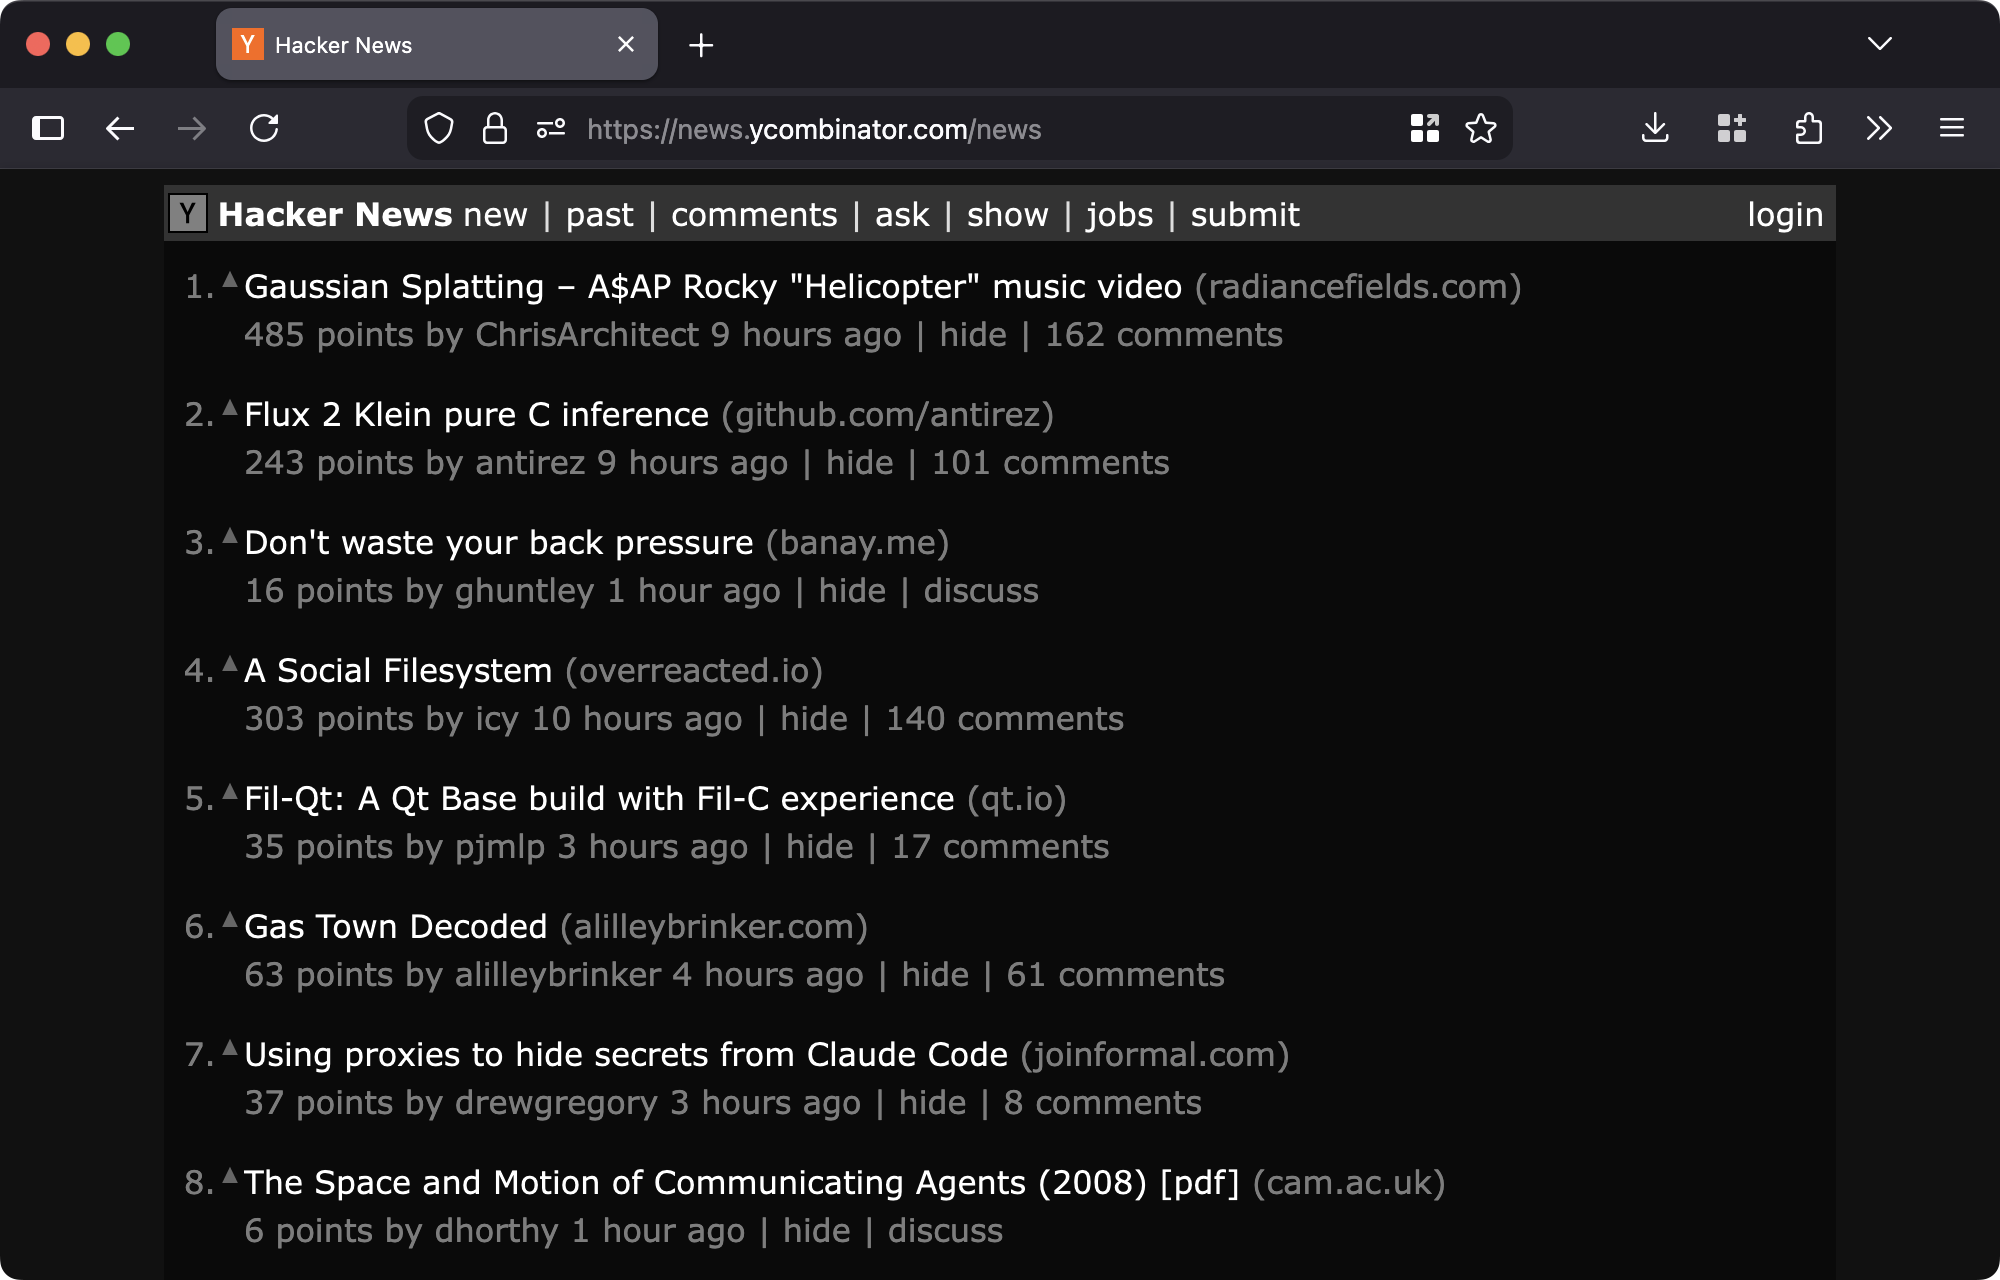Image resolution: width=2000 pixels, height=1280 pixels.
Task: Click the back navigation arrow
Action: click(x=120, y=129)
